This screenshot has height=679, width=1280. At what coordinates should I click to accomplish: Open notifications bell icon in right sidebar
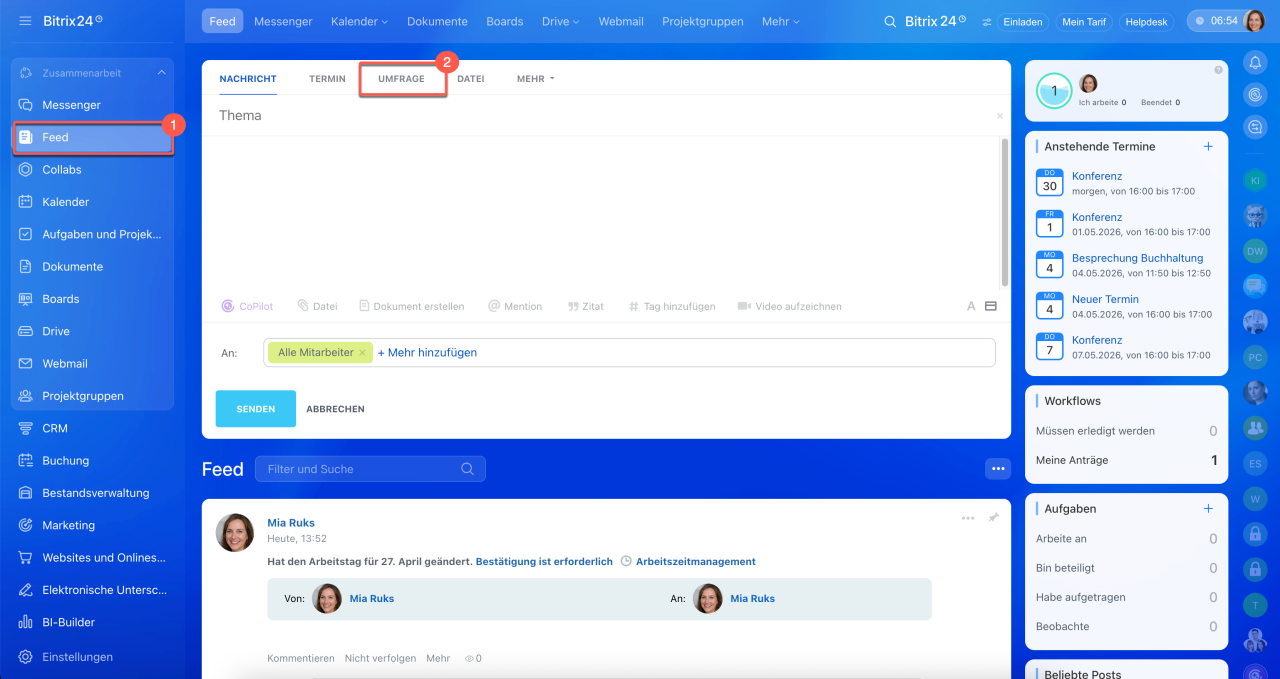click(1255, 62)
